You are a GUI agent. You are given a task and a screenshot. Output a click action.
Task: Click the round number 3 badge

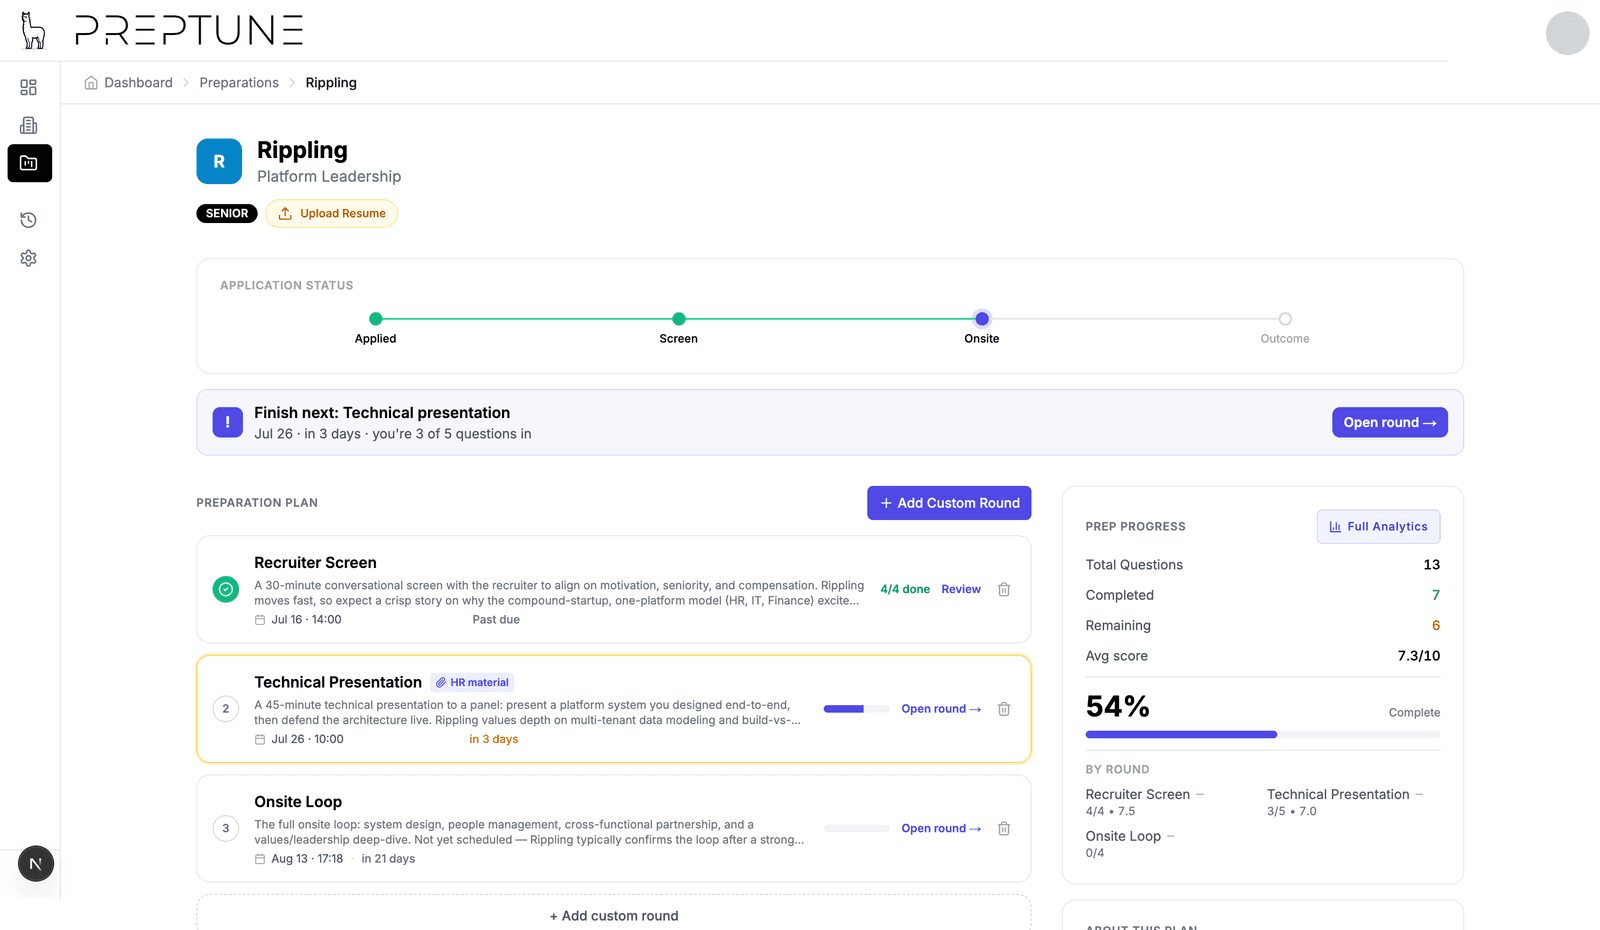(x=226, y=828)
